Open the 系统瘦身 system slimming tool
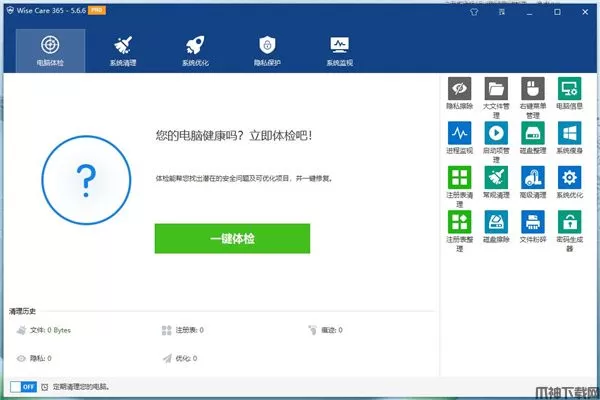This screenshot has width=600, height=400. [569, 132]
